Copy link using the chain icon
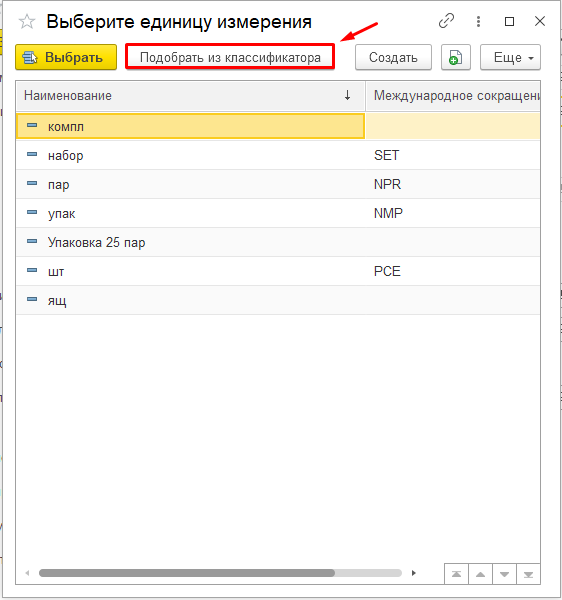The image size is (562, 600). pyautogui.click(x=446, y=21)
